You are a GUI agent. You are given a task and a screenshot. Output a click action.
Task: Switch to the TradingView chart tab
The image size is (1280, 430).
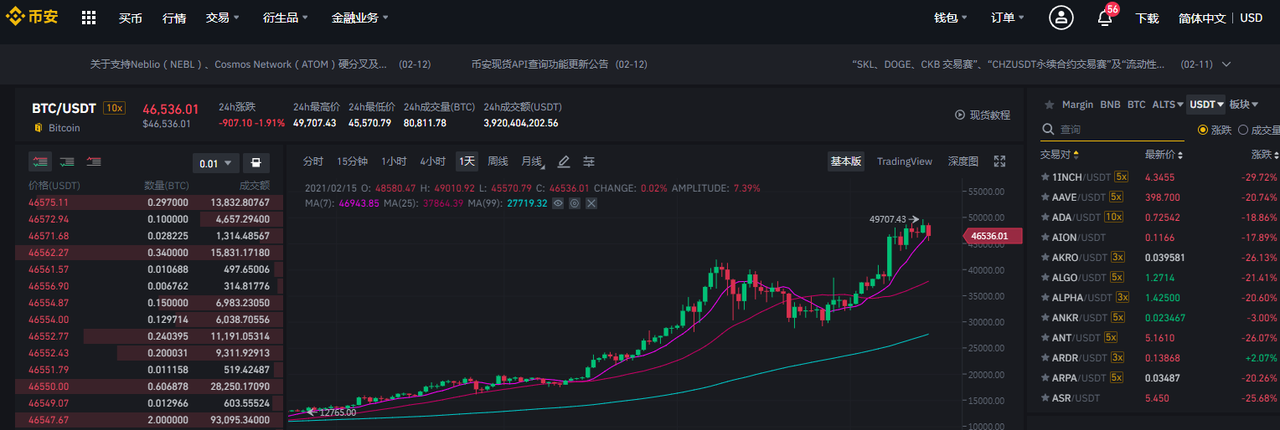[904, 161]
